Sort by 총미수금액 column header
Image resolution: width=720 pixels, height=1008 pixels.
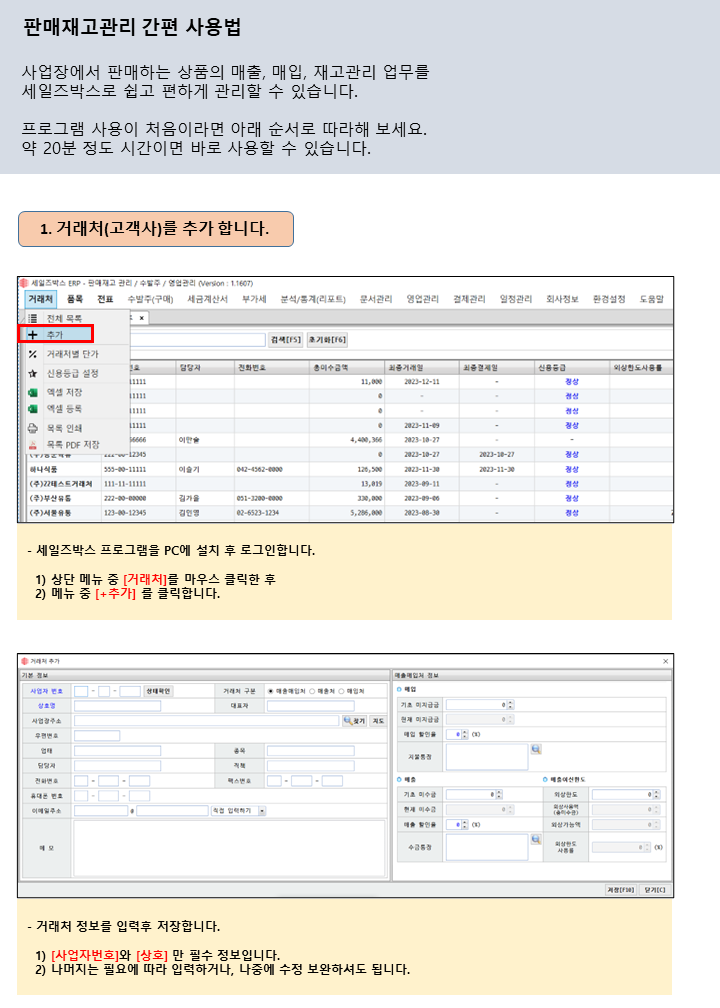pyautogui.click(x=347, y=368)
